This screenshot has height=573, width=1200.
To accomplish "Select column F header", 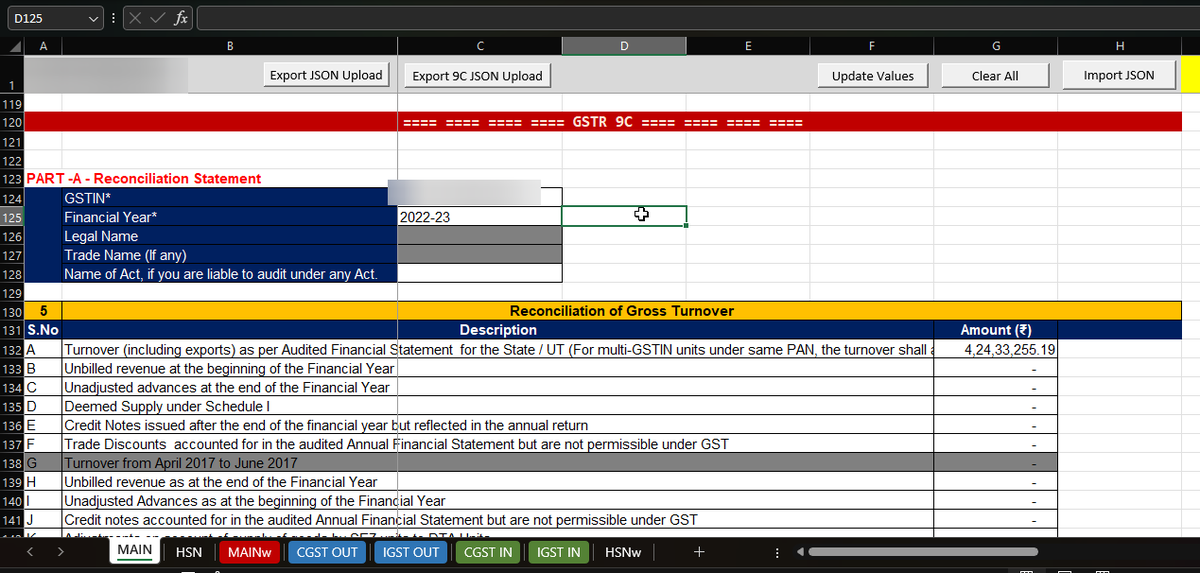I will coord(871,45).
